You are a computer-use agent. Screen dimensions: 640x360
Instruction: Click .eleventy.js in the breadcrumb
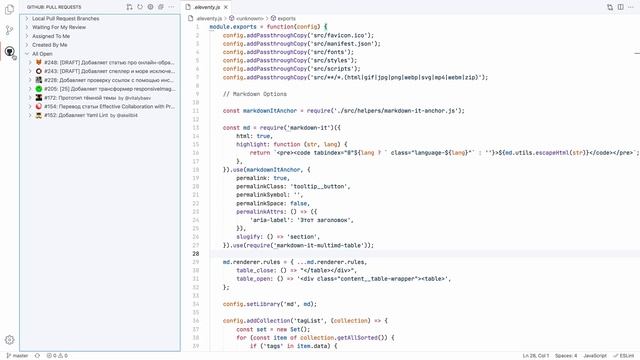(x=209, y=18)
